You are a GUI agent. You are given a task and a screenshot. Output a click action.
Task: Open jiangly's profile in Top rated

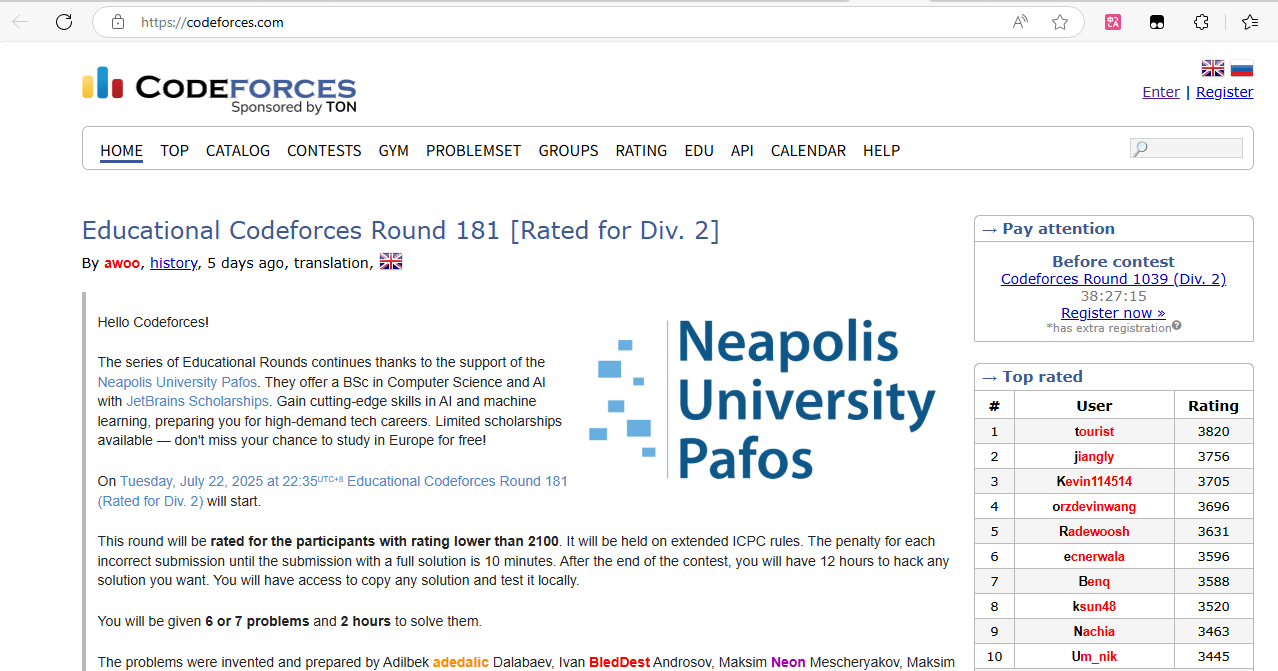[x=1094, y=456]
